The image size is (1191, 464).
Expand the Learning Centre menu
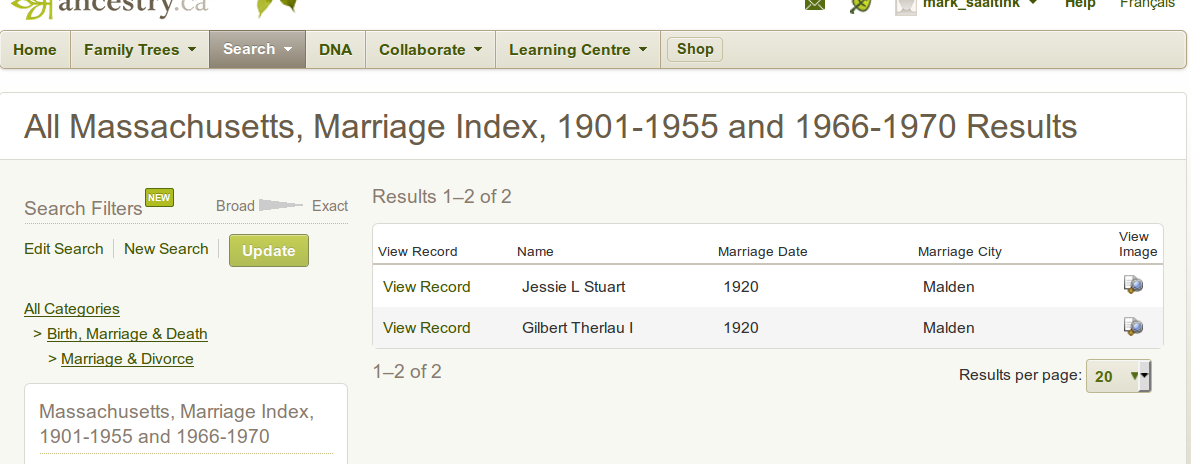tap(577, 49)
